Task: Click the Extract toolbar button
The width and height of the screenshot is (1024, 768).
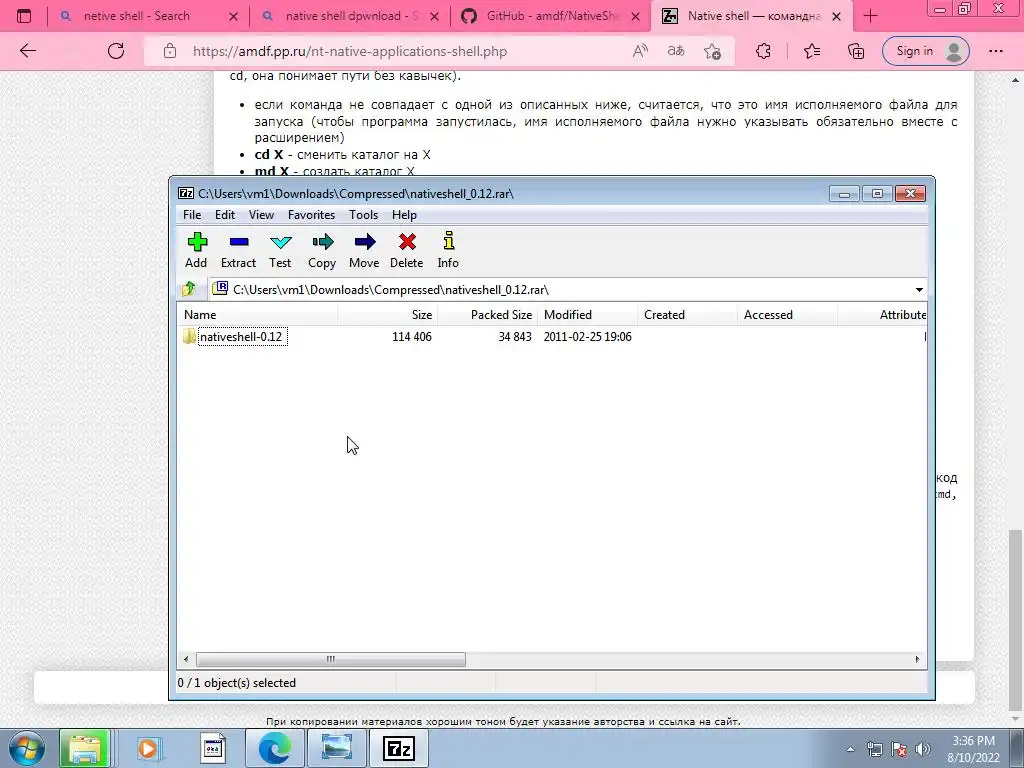Action: click(x=238, y=250)
